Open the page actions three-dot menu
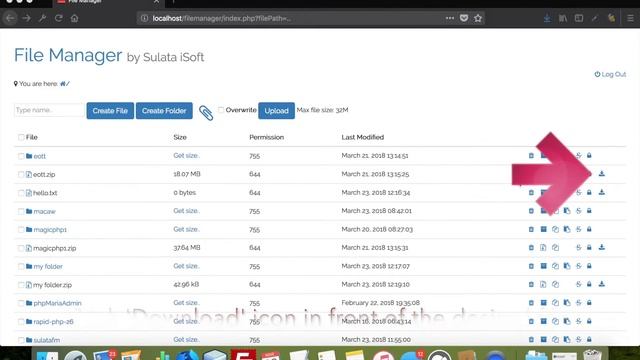 tap(450, 18)
